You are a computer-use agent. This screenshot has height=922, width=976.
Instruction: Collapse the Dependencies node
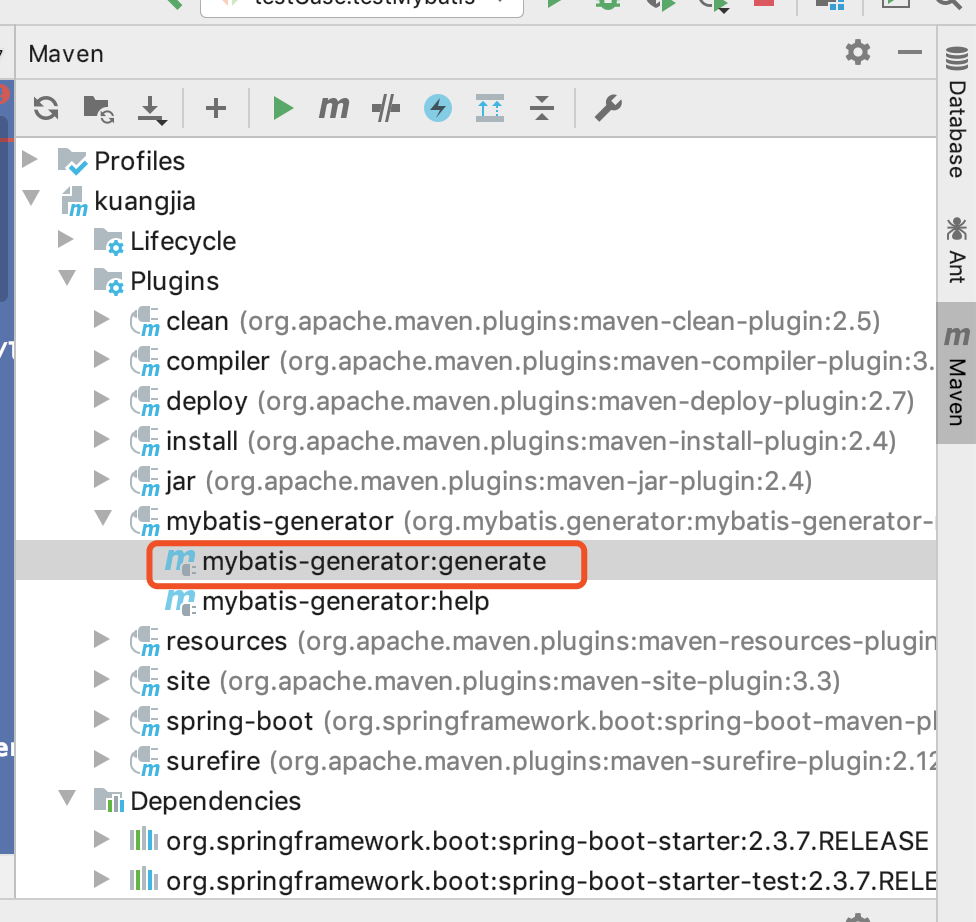(x=67, y=797)
